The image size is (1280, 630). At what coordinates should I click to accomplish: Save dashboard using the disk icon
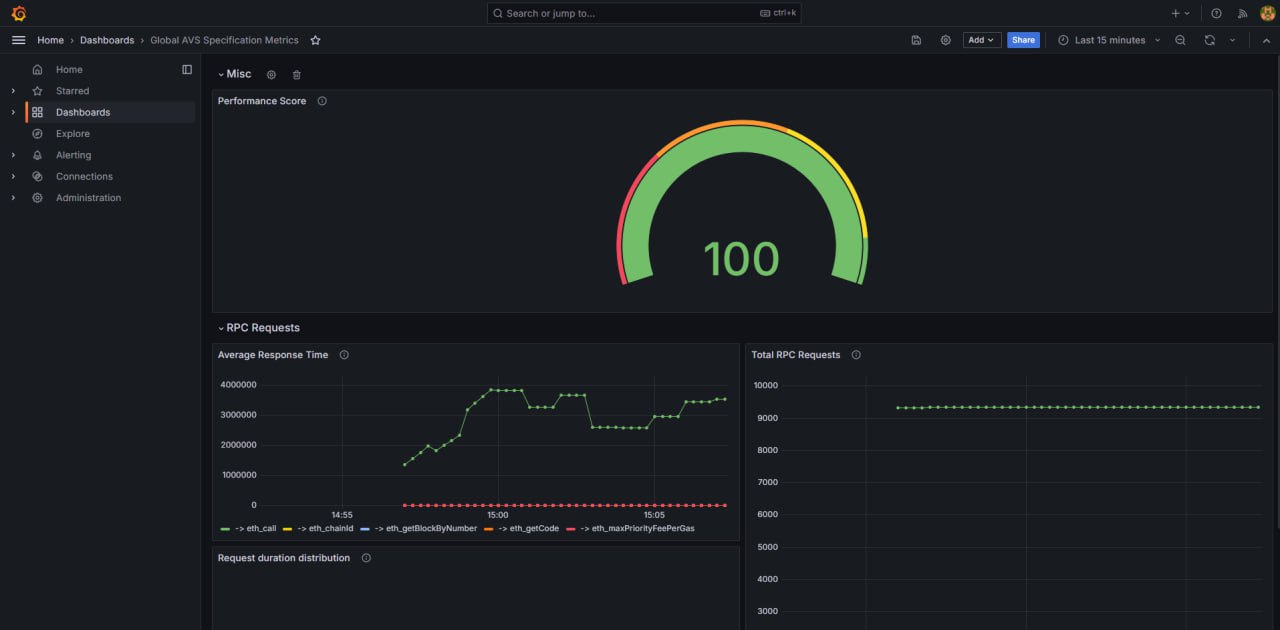pos(916,40)
